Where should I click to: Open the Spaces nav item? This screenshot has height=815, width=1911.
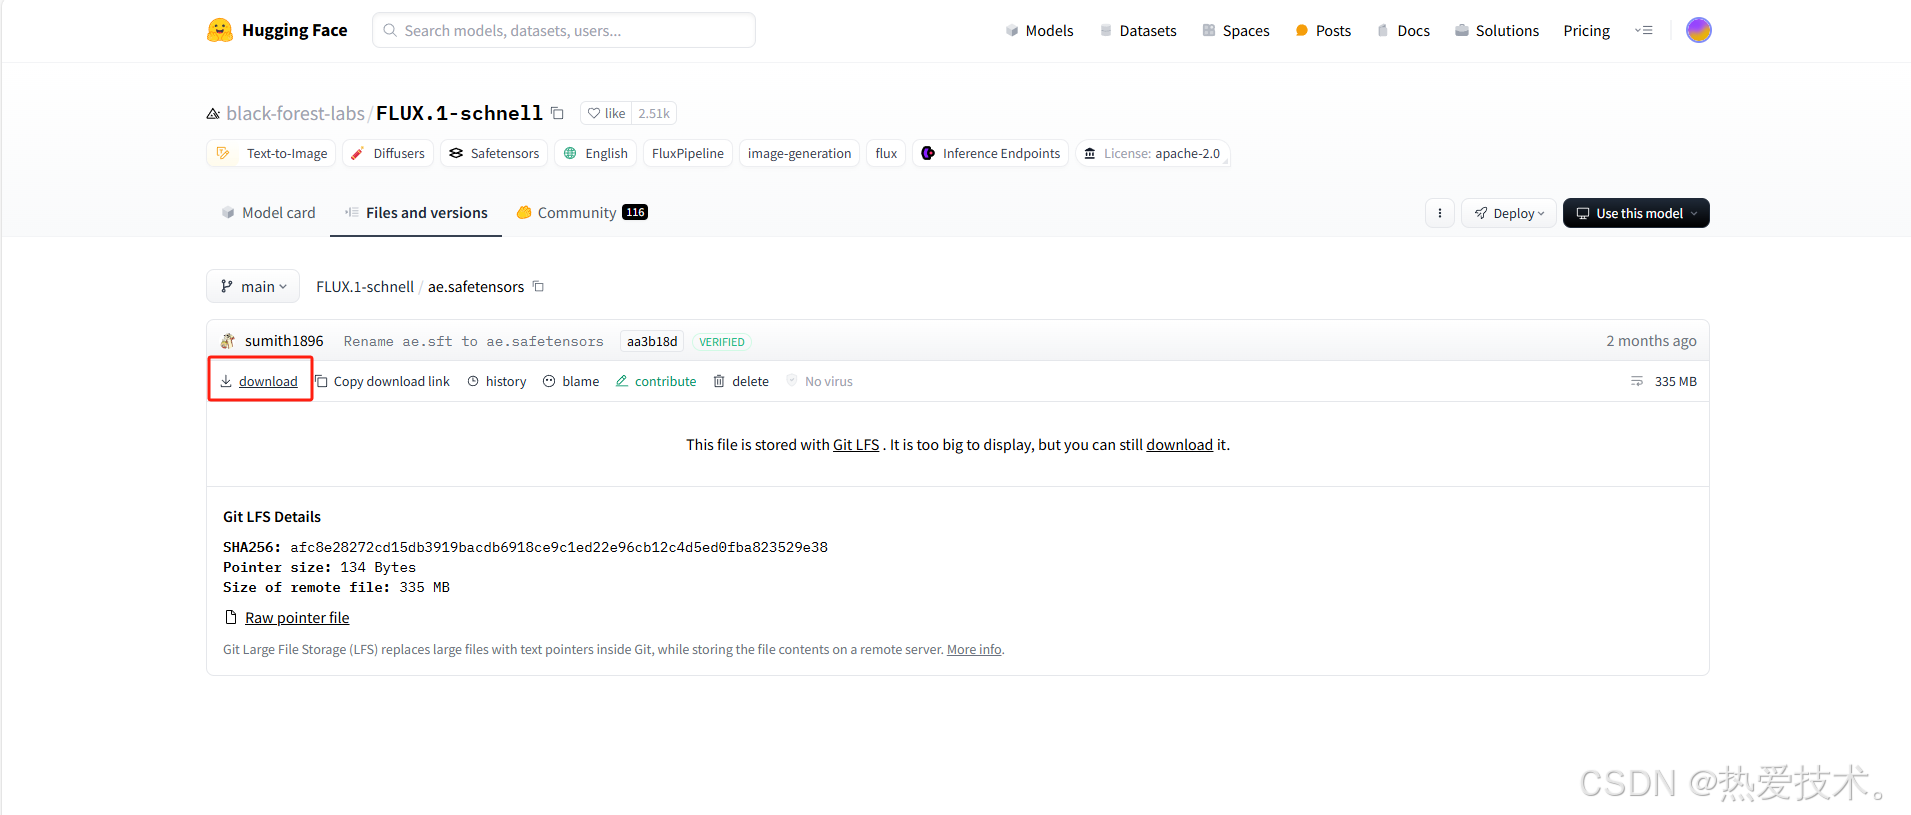pyautogui.click(x=1236, y=31)
